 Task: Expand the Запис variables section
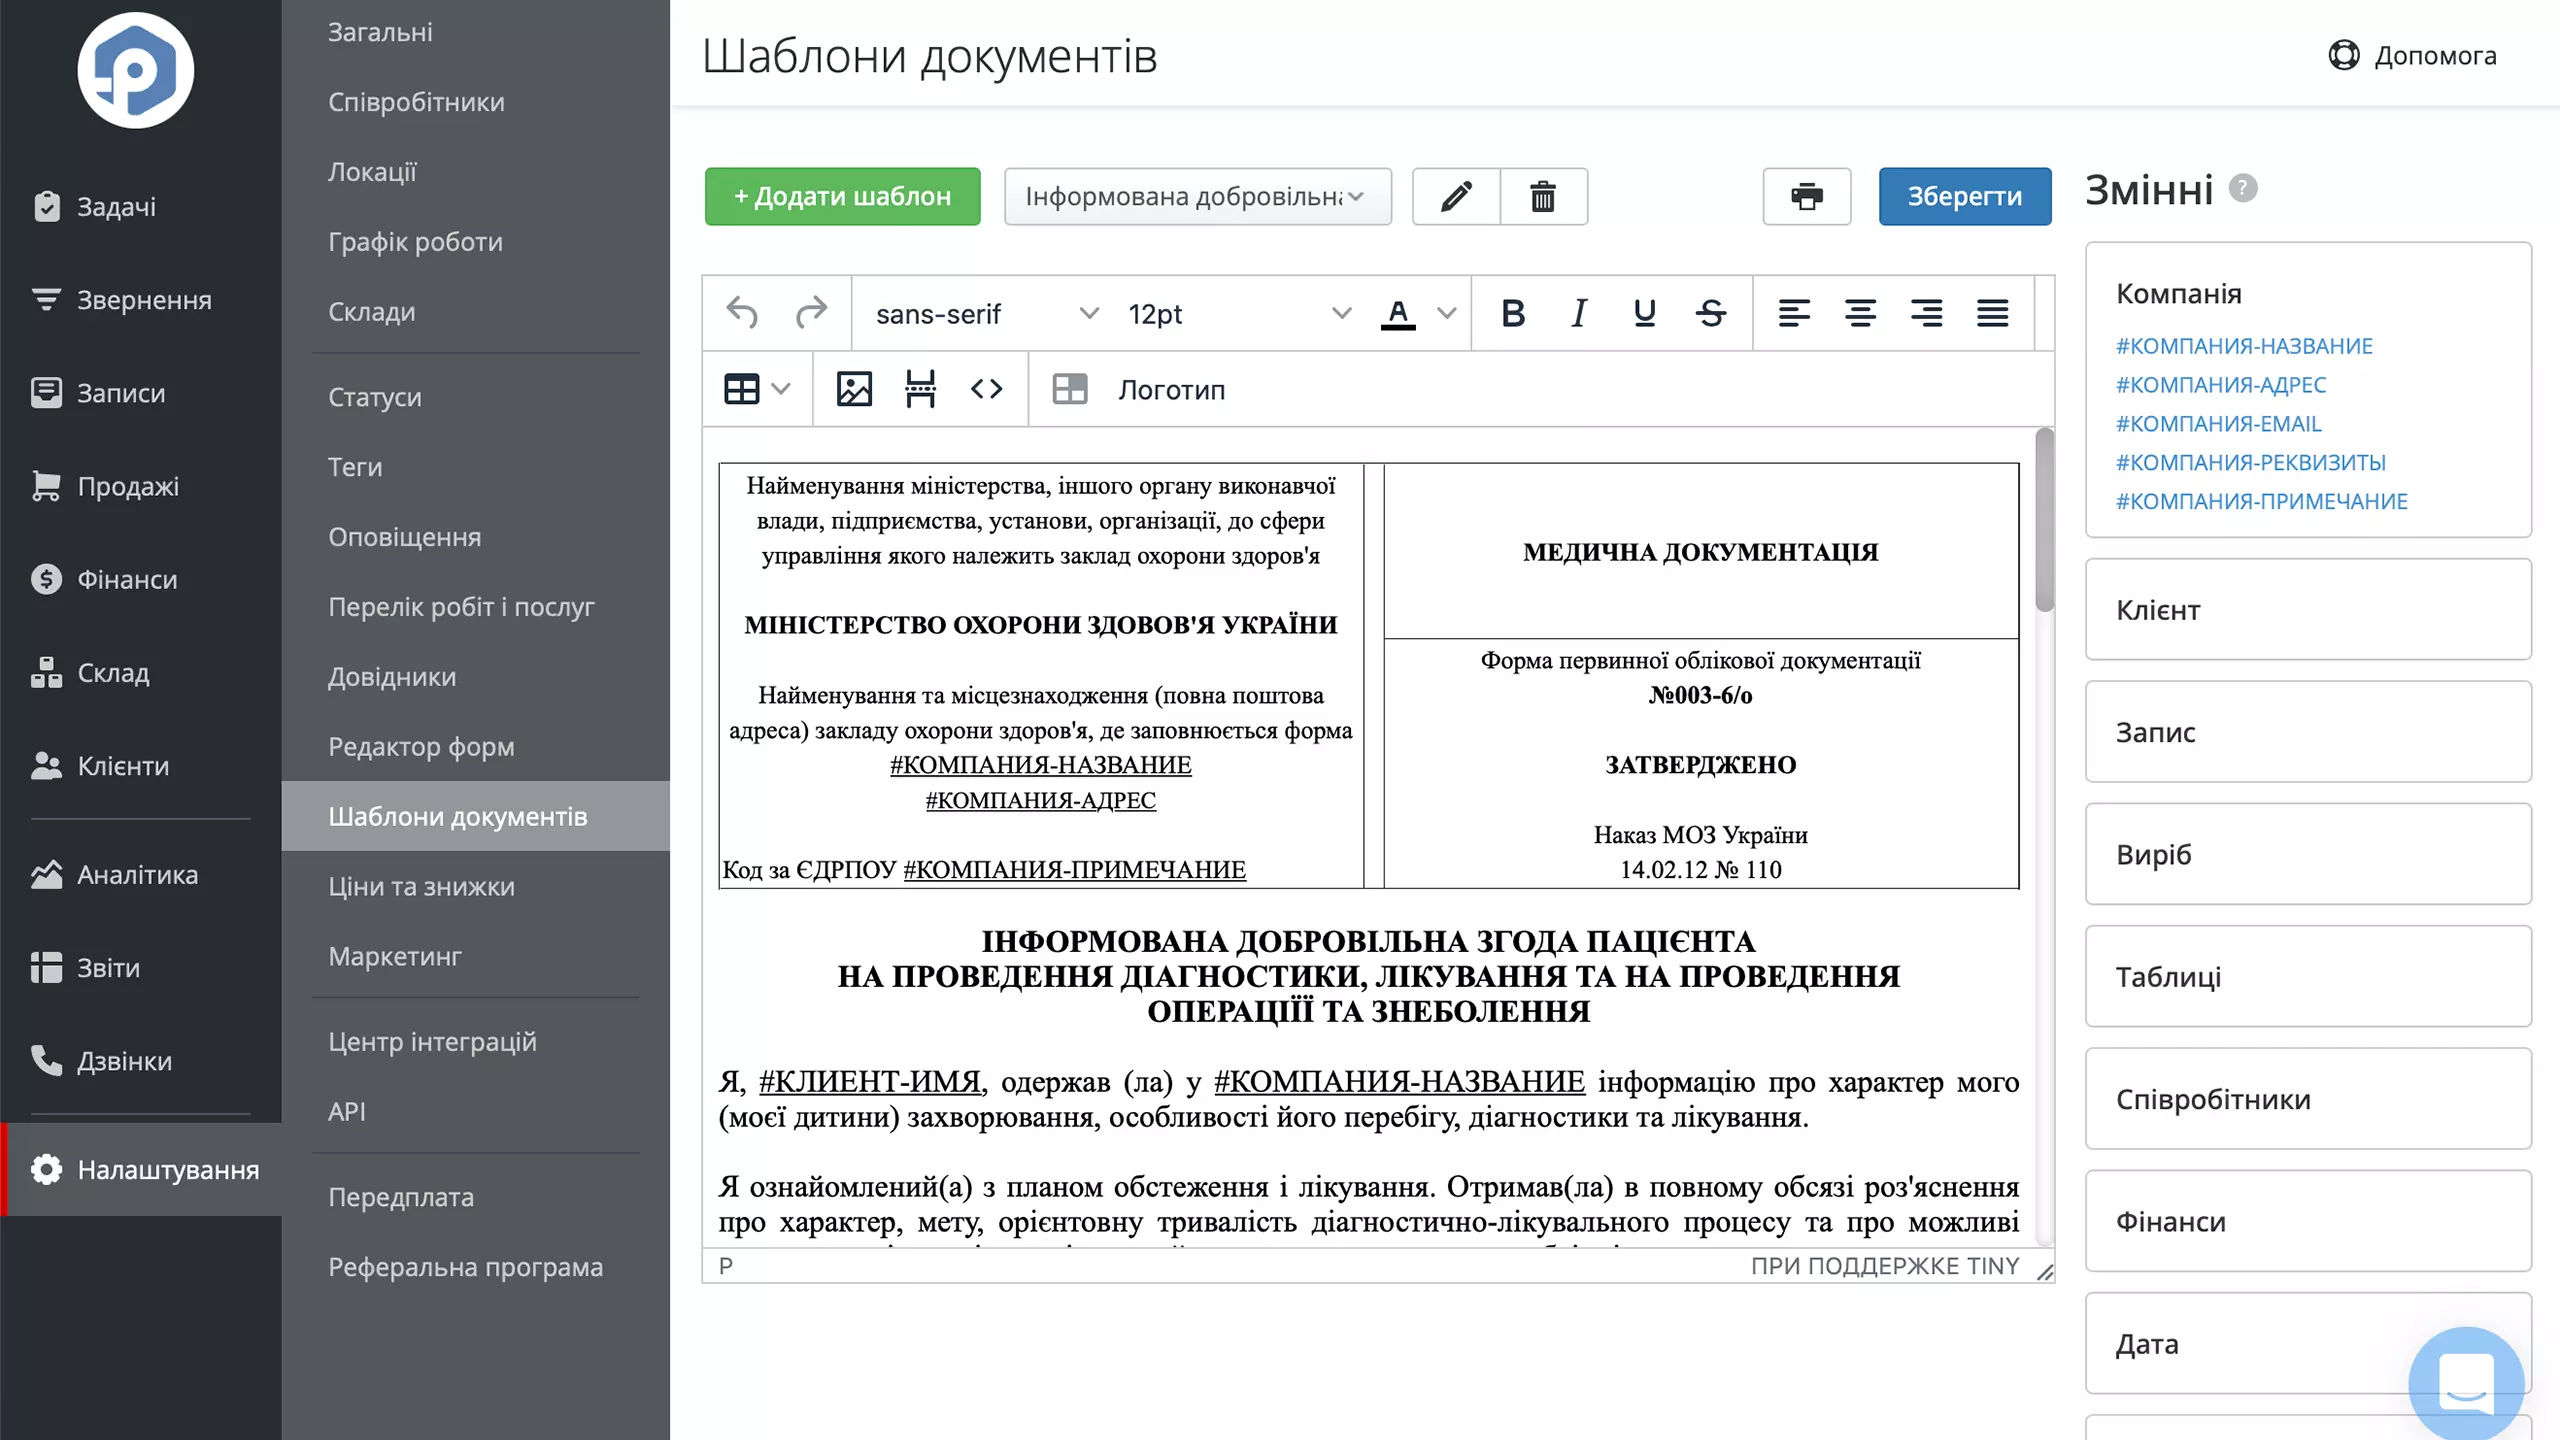tap(2308, 731)
